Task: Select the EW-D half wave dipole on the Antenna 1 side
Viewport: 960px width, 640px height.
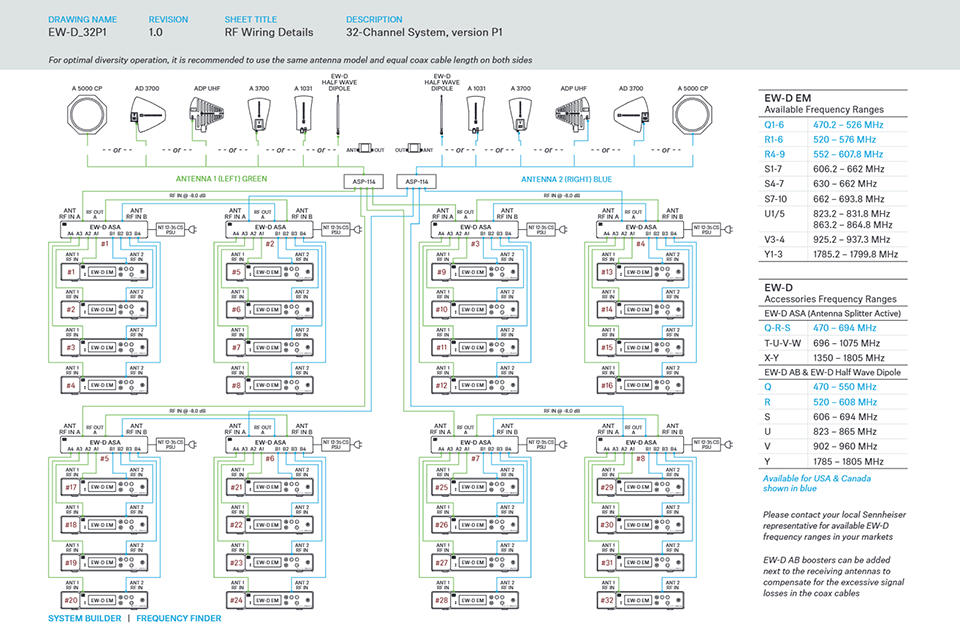Action: [x=337, y=115]
